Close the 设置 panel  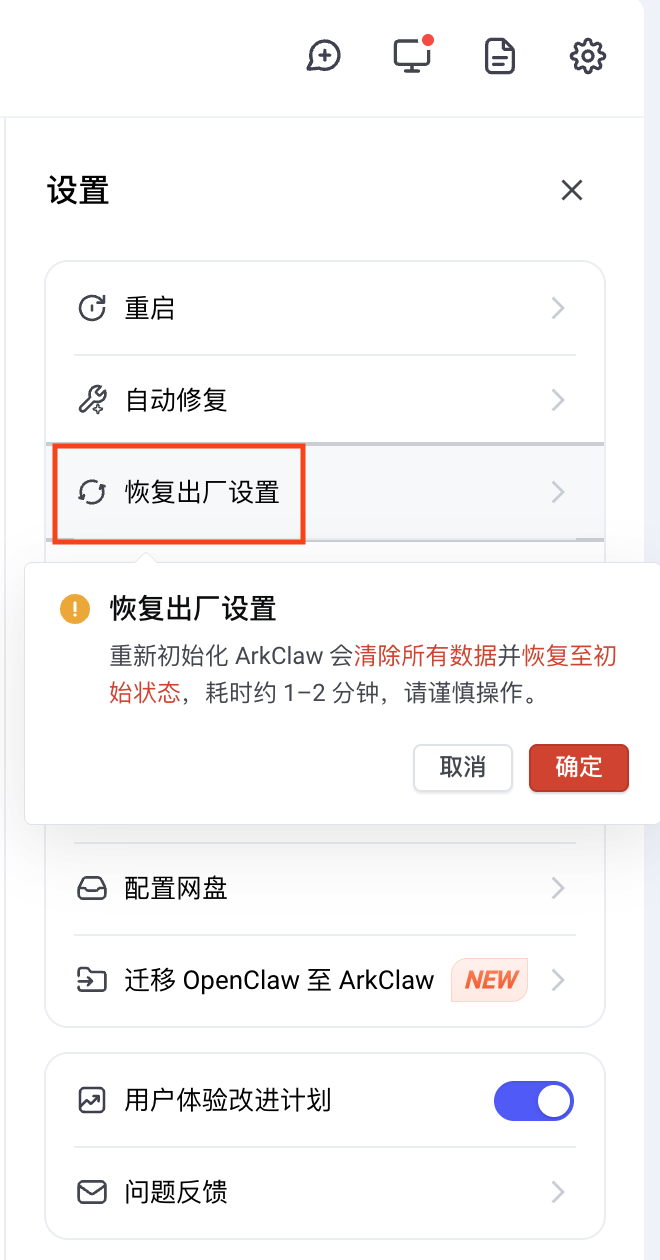[572, 190]
